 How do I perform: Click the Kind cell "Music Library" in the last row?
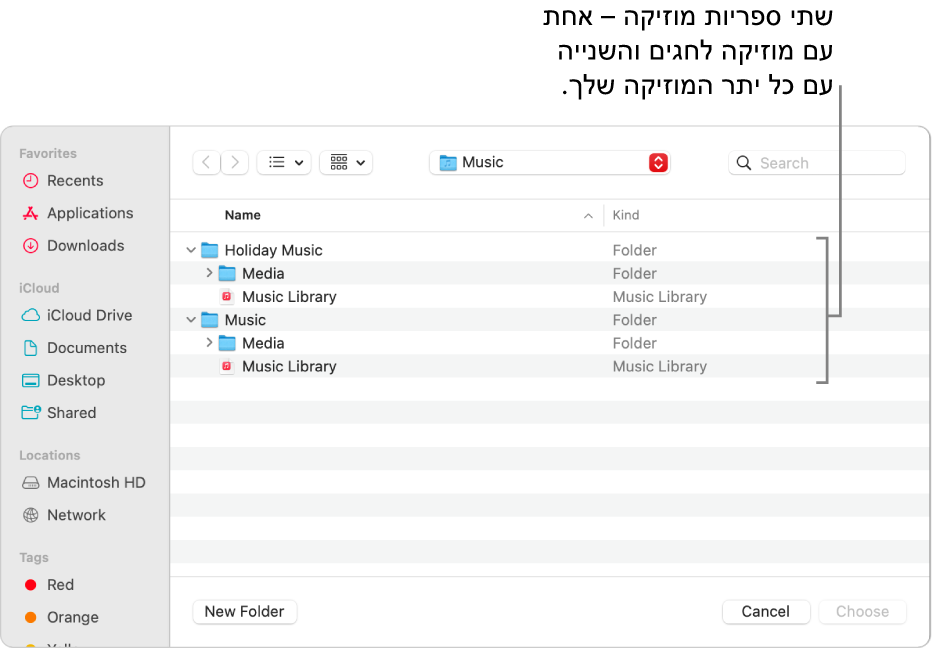pyautogui.click(x=659, y=366)
